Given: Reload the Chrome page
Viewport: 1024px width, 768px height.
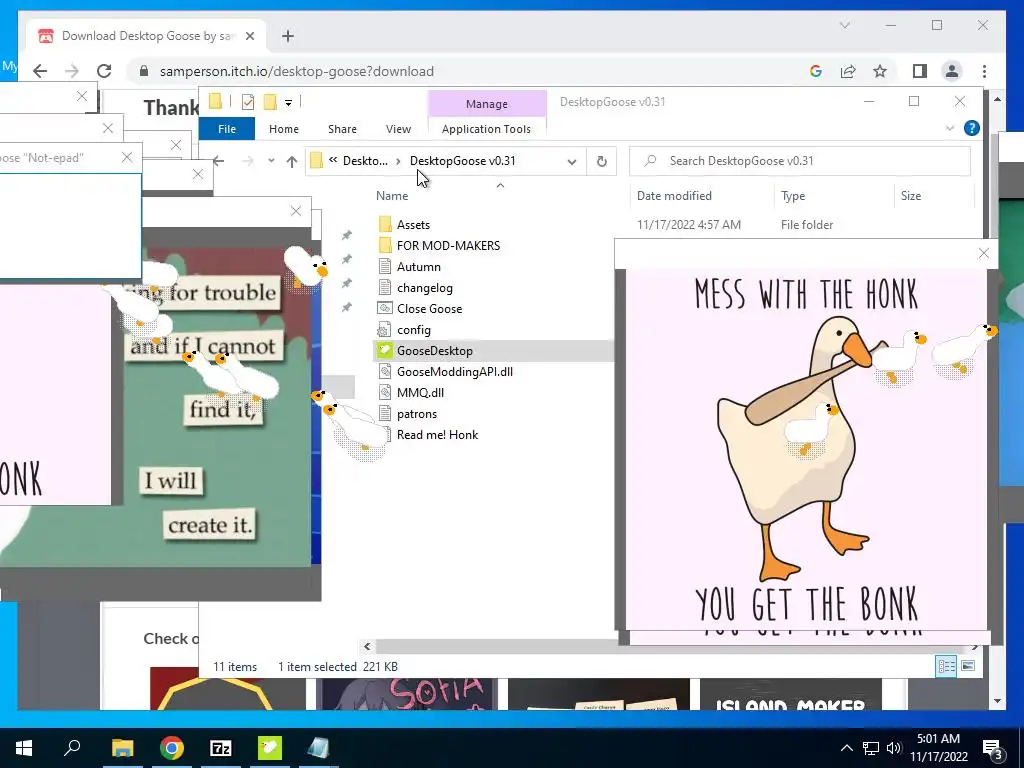Looking at the screenshot, I should click(104, 71).
